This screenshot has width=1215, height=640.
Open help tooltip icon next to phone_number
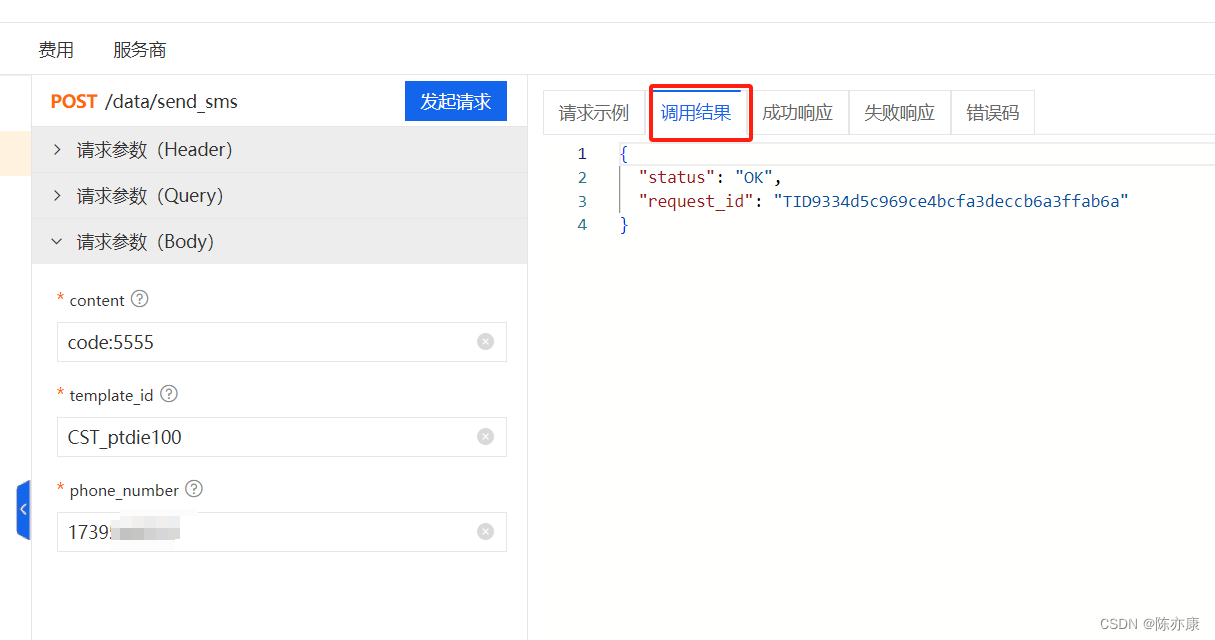tap(194, 489)
